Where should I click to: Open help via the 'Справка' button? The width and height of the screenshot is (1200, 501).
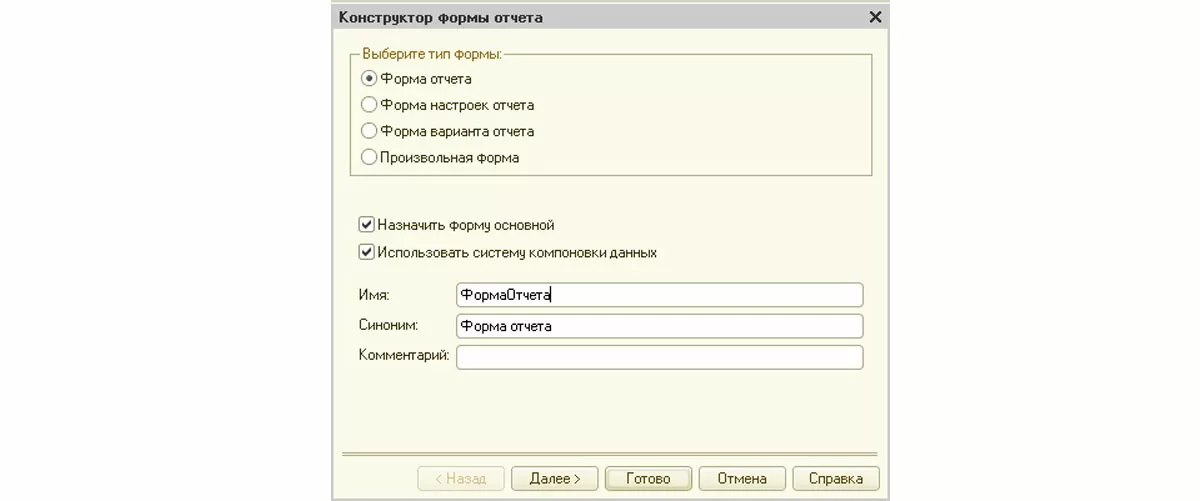pos(835,479)
